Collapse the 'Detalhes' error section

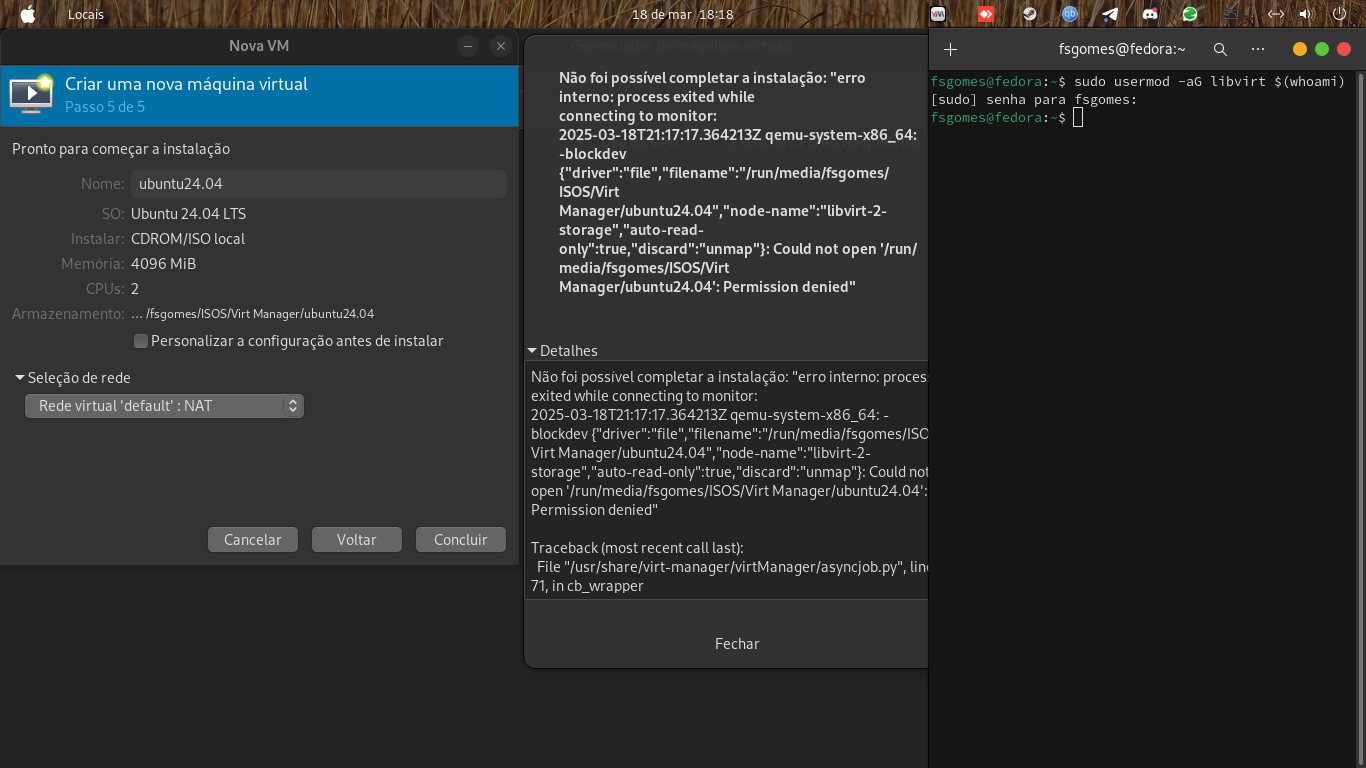coord(533,351)
